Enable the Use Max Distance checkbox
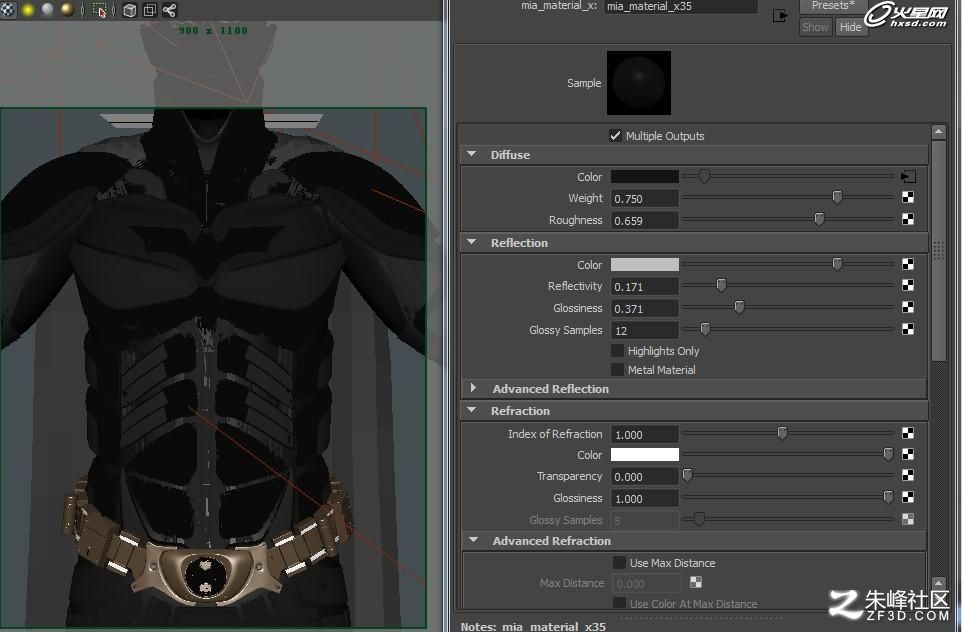The width and height of the screenshot is (962, 632). pyautogui.click(x=620, y=563)
